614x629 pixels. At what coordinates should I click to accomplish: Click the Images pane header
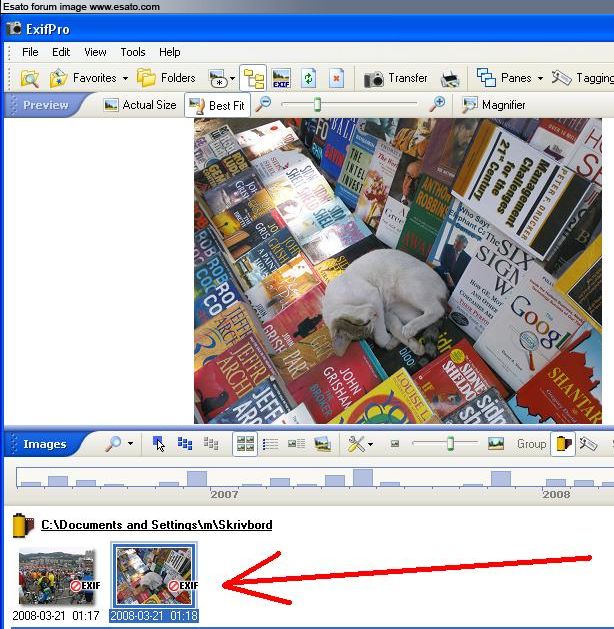pos(44,444)
